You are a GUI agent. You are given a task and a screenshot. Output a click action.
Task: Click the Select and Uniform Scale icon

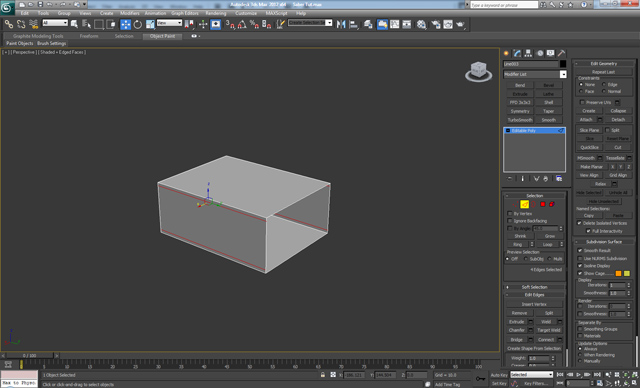click(150, 24)
